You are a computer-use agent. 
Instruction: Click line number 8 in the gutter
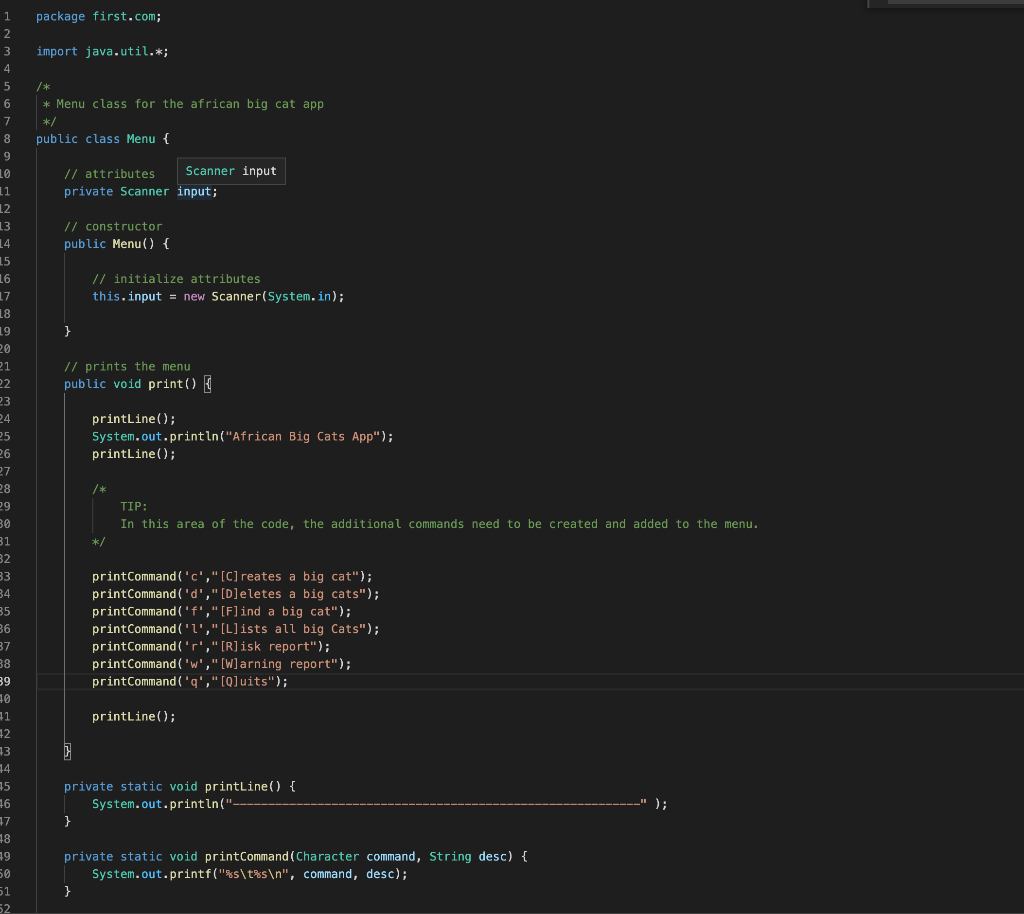[x=7, y=139]
